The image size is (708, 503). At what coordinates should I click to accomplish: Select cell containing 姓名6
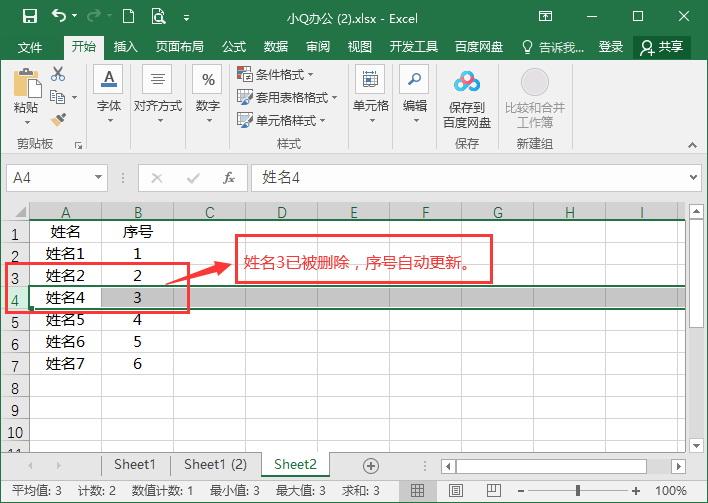click(65, 342)
